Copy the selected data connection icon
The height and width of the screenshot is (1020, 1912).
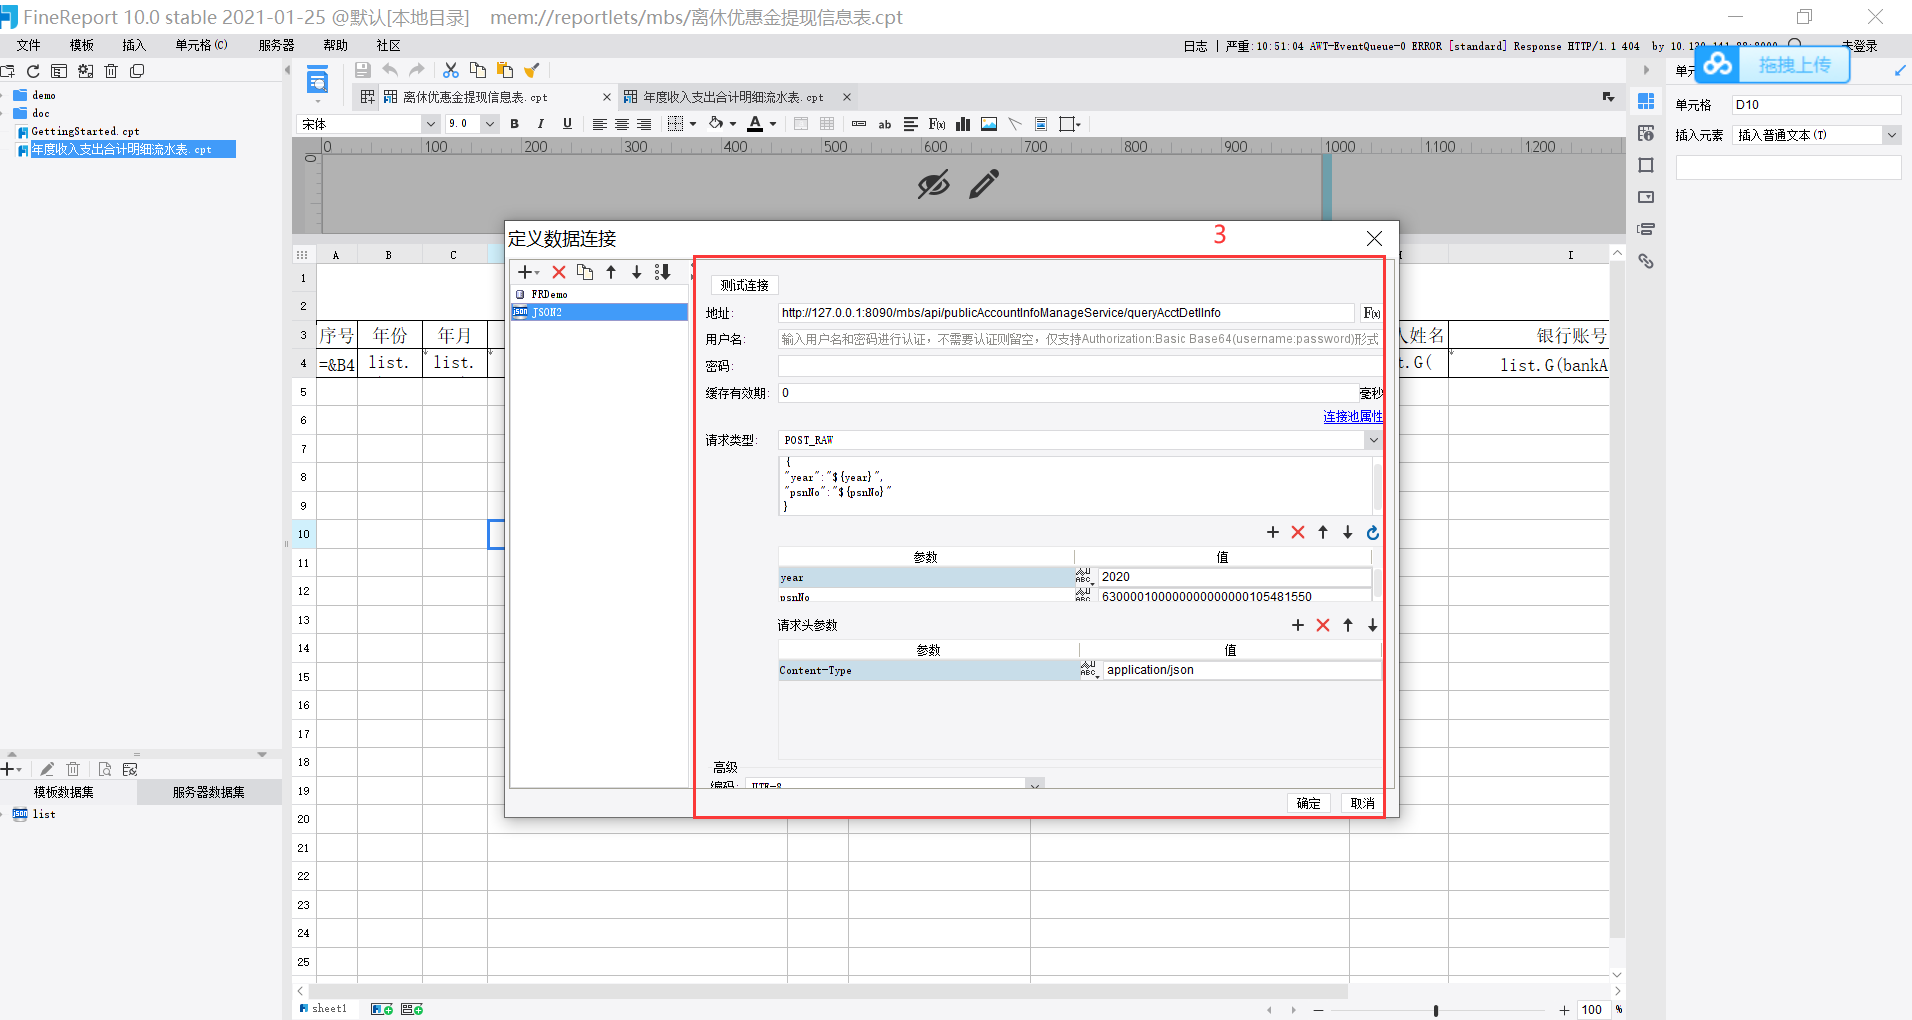585,272
